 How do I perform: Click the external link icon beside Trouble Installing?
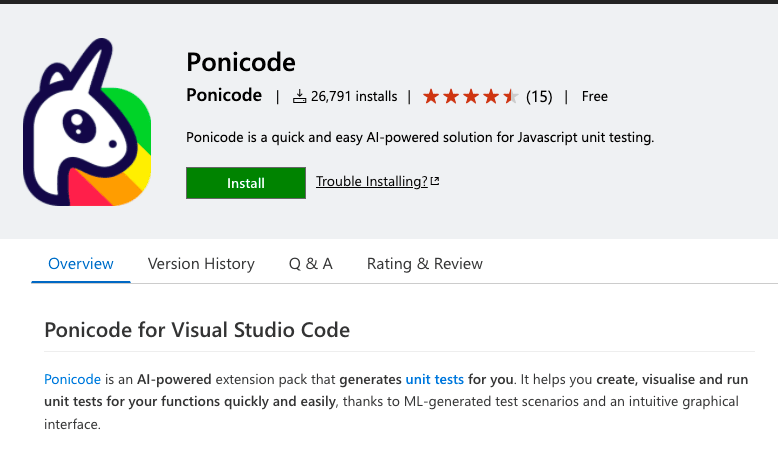[x=435, y=181]
